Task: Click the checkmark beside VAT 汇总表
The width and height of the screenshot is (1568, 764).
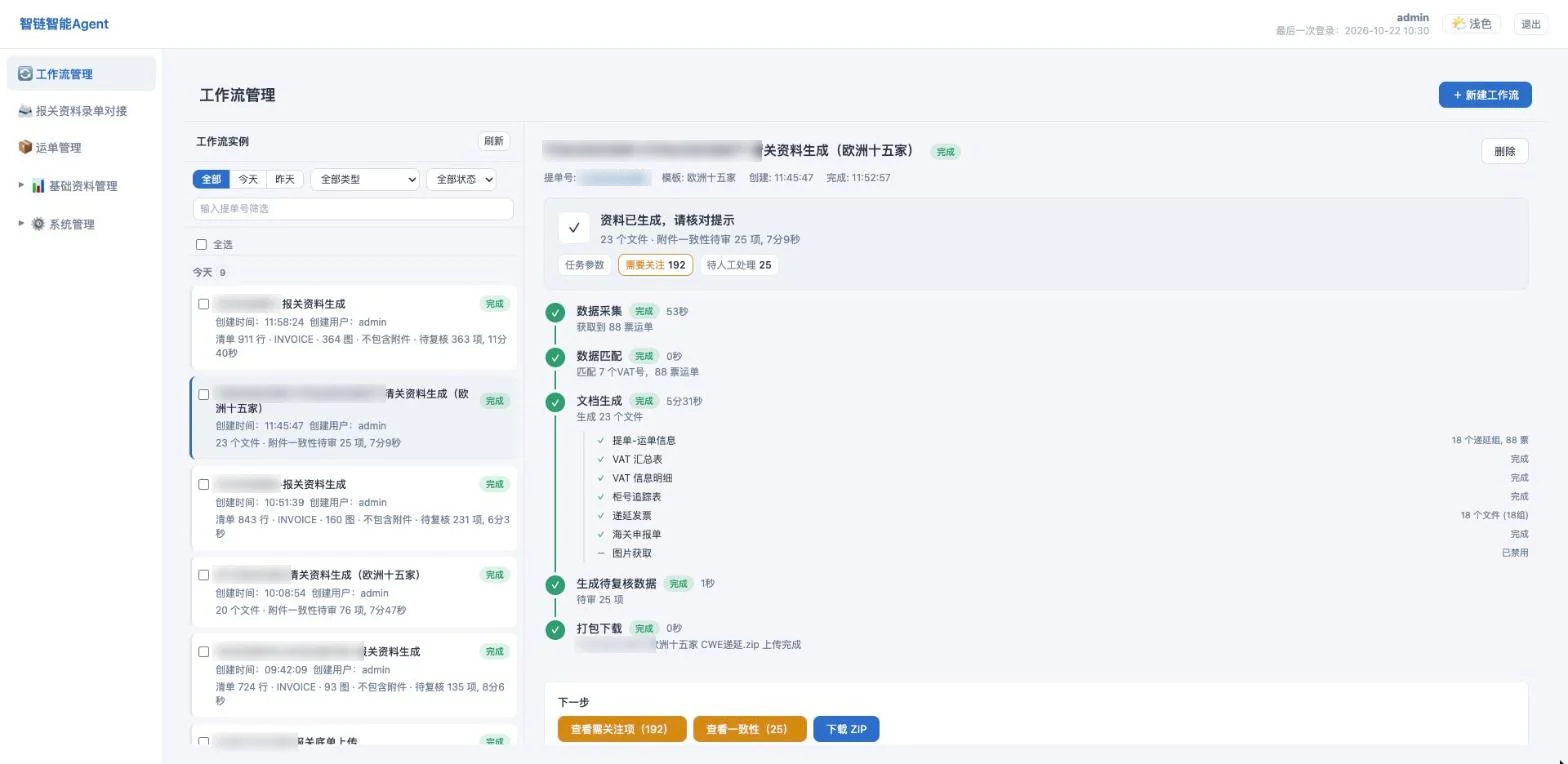Action: coord(601,460)
